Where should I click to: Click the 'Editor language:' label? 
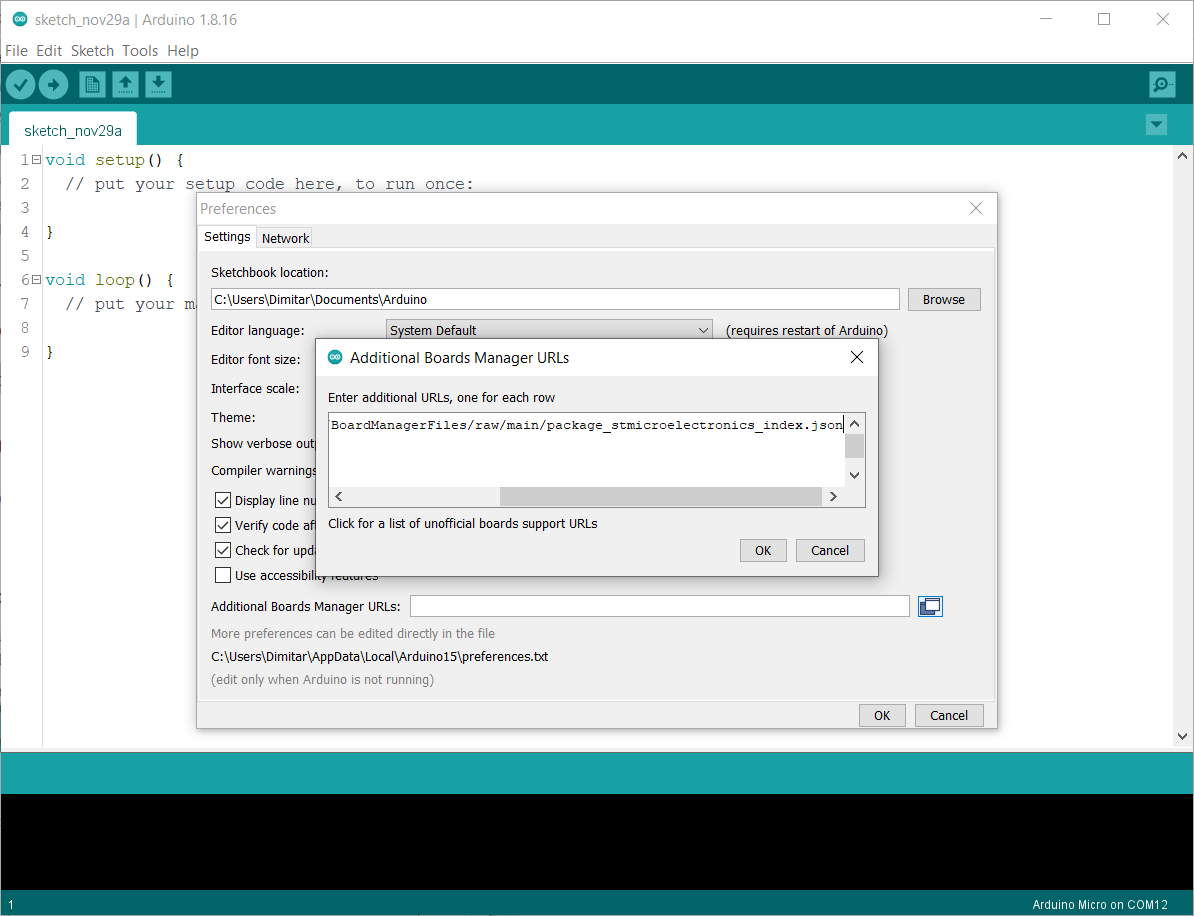[x=257, y=330]
